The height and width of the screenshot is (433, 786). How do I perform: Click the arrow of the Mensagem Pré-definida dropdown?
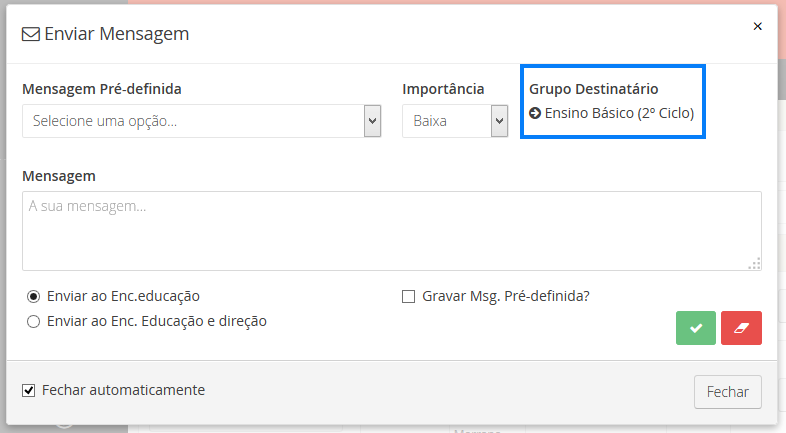[x=372, y=121]
